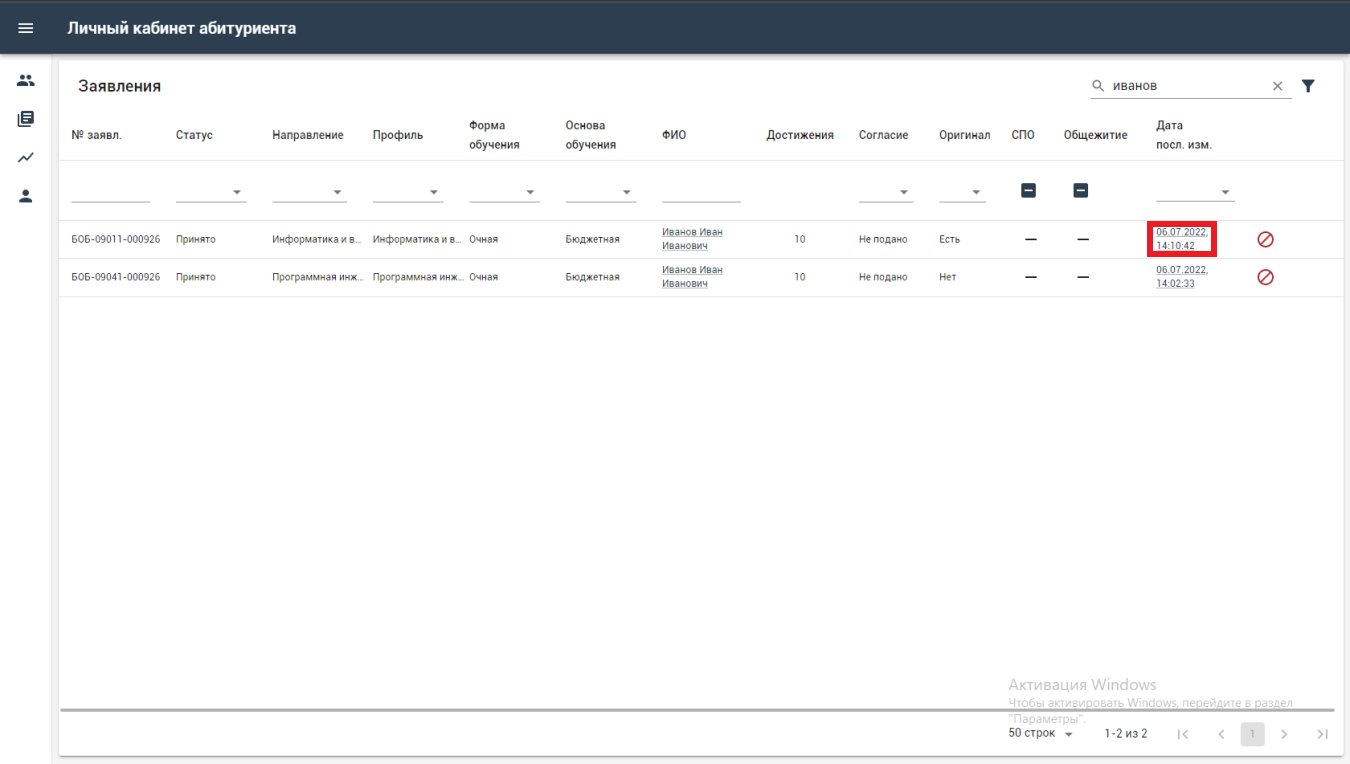
Task: Open the applicants people icon in sidebar
Action: pyautogui.click(x=26, y=80)
